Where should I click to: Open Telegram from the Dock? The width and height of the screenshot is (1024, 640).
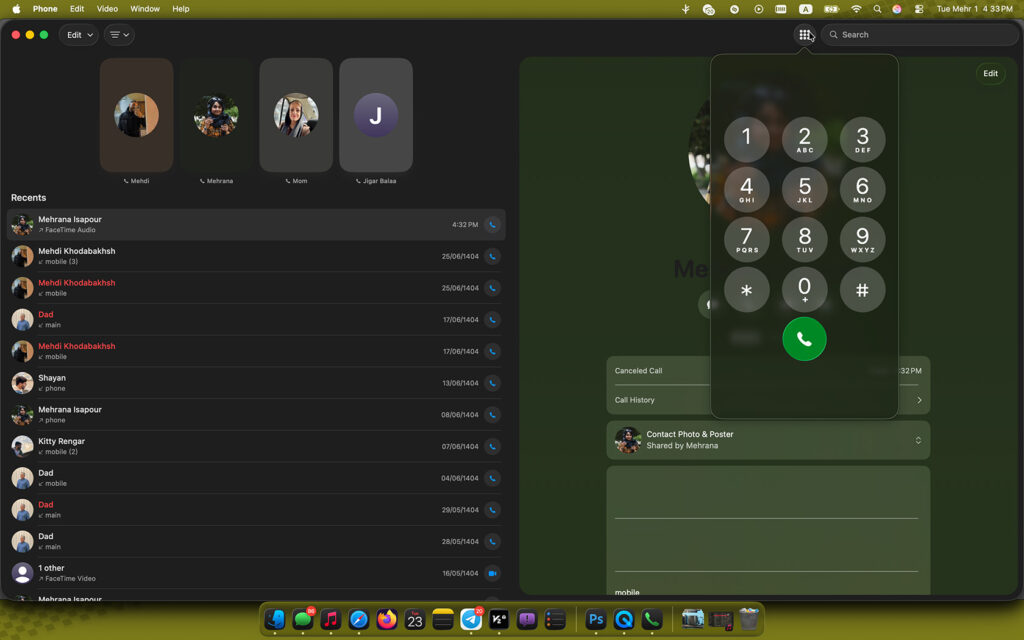(x=471, y=619)
